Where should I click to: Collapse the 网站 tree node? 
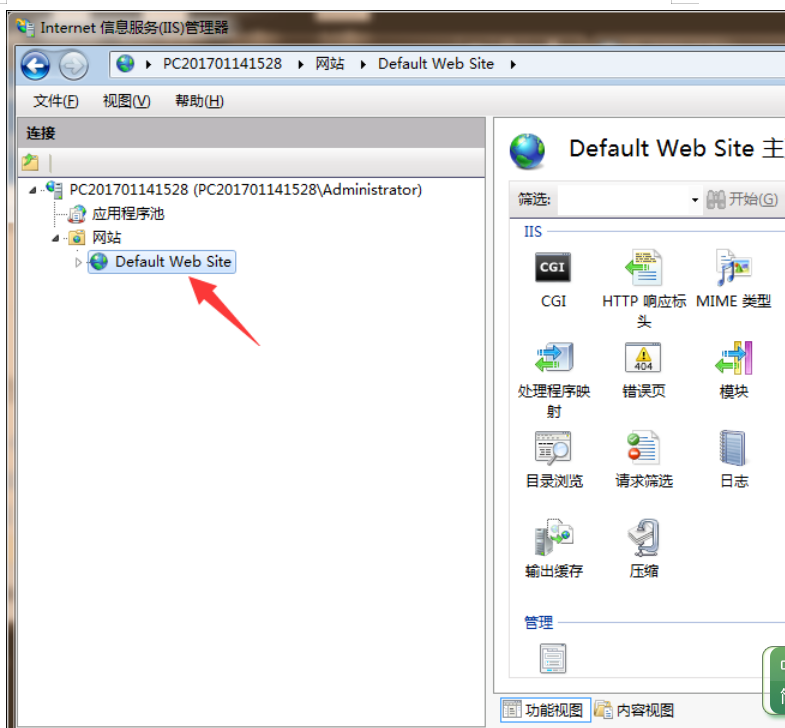56,238
